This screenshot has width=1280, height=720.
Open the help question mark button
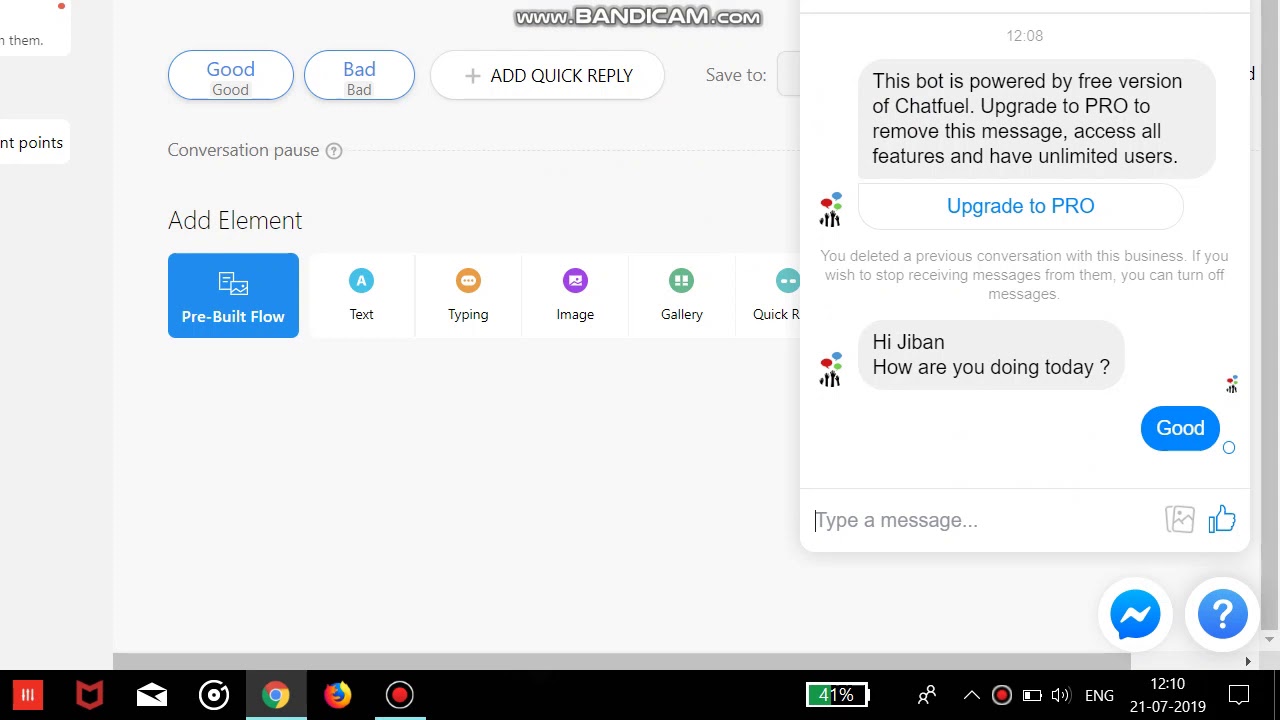tap(1223, 614)
